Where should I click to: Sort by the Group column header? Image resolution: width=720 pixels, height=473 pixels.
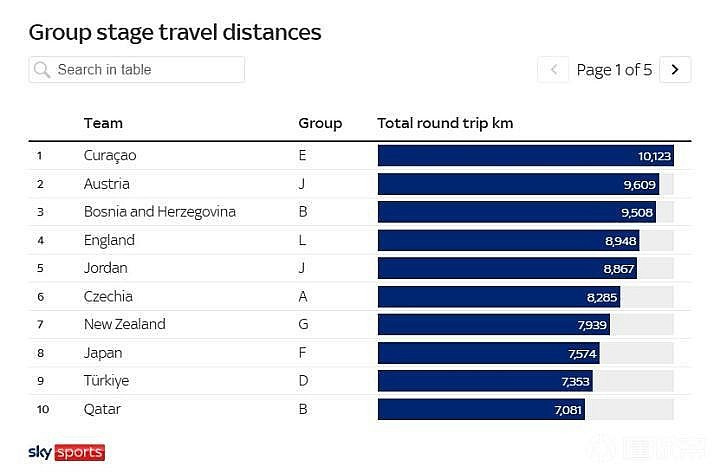(x=320, y=123)
